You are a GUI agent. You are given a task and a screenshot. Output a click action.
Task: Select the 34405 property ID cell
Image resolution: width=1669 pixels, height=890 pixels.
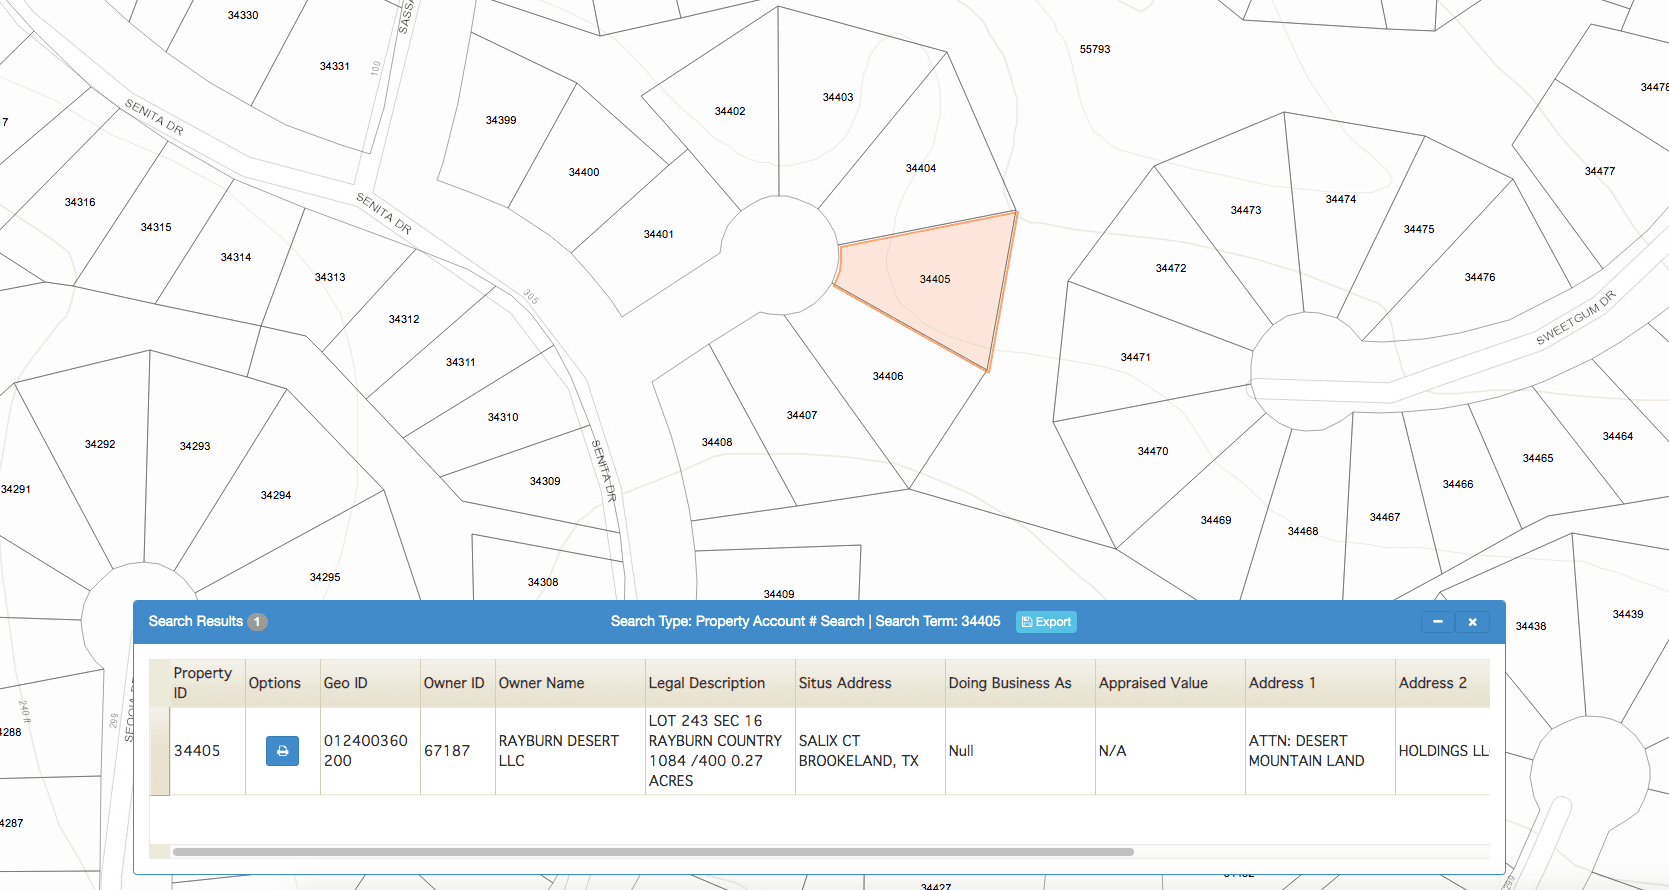(208, 751)
